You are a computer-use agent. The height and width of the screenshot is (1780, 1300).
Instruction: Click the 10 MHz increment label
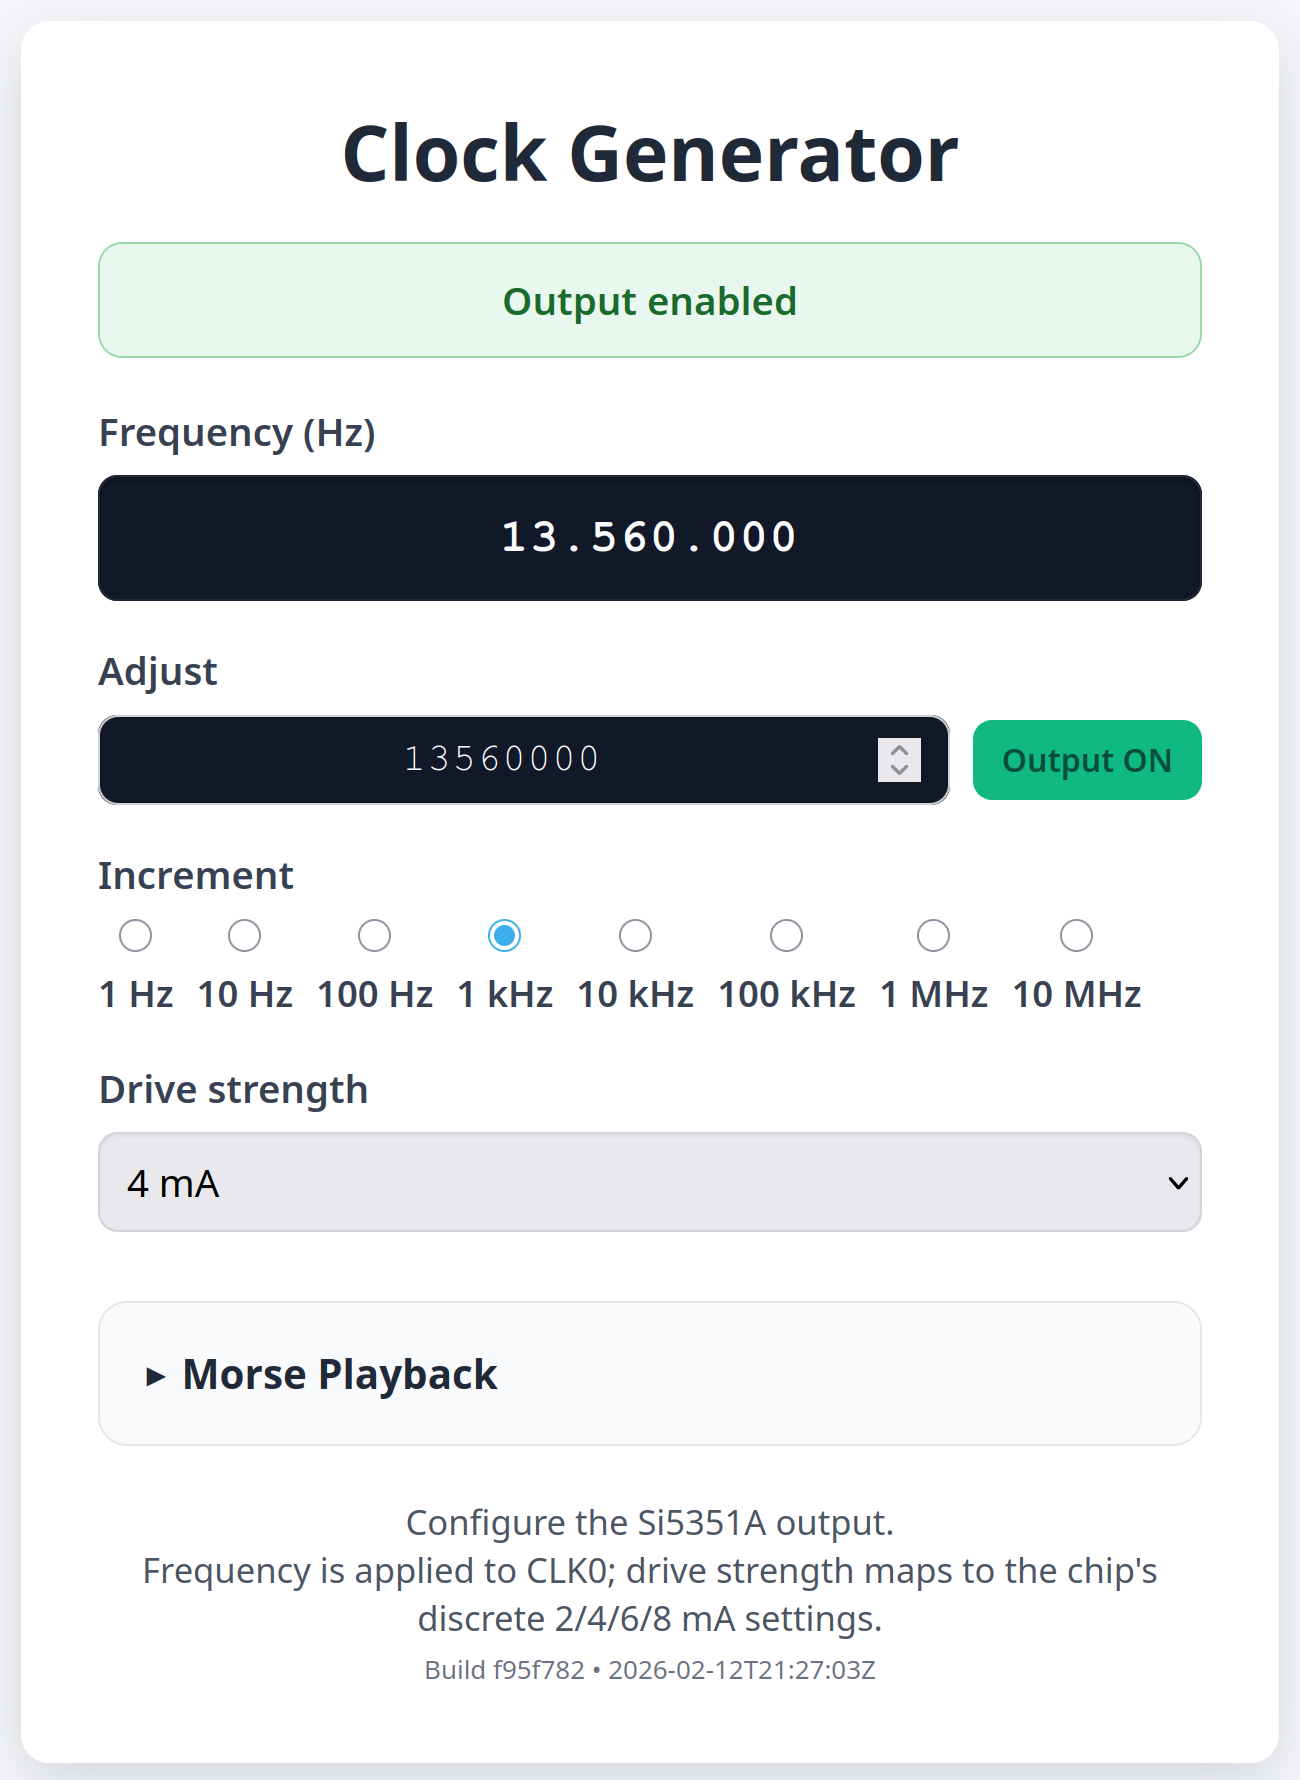tap(1077, 995)
